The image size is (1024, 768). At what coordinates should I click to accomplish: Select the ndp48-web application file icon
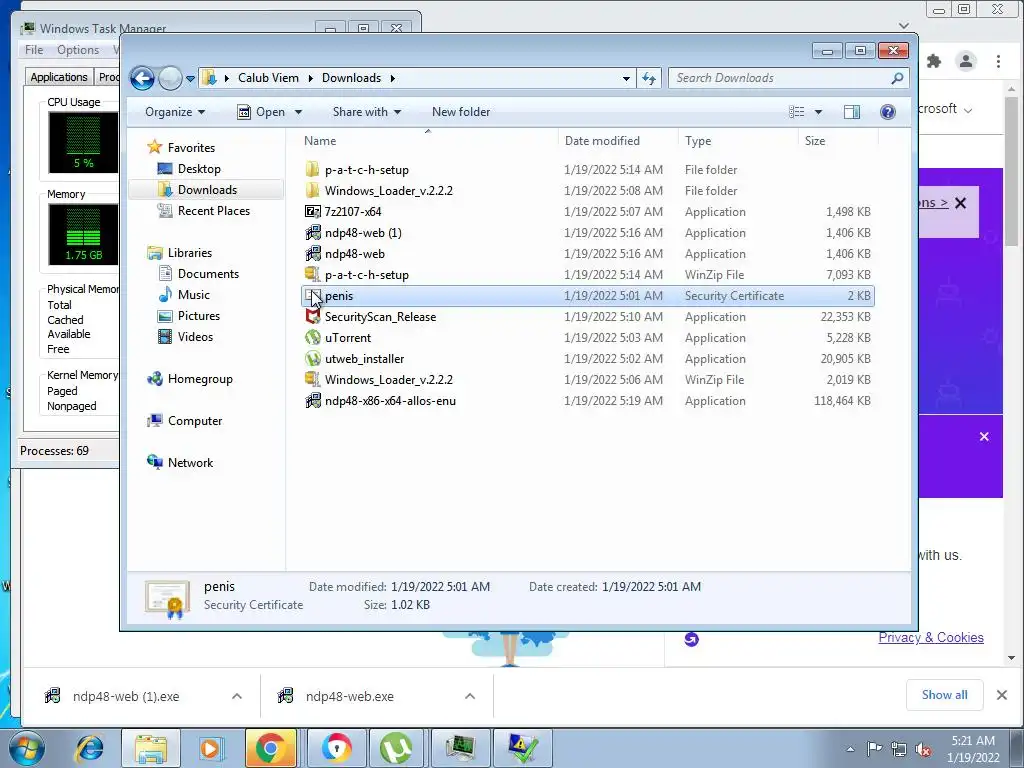click(313, 253)
